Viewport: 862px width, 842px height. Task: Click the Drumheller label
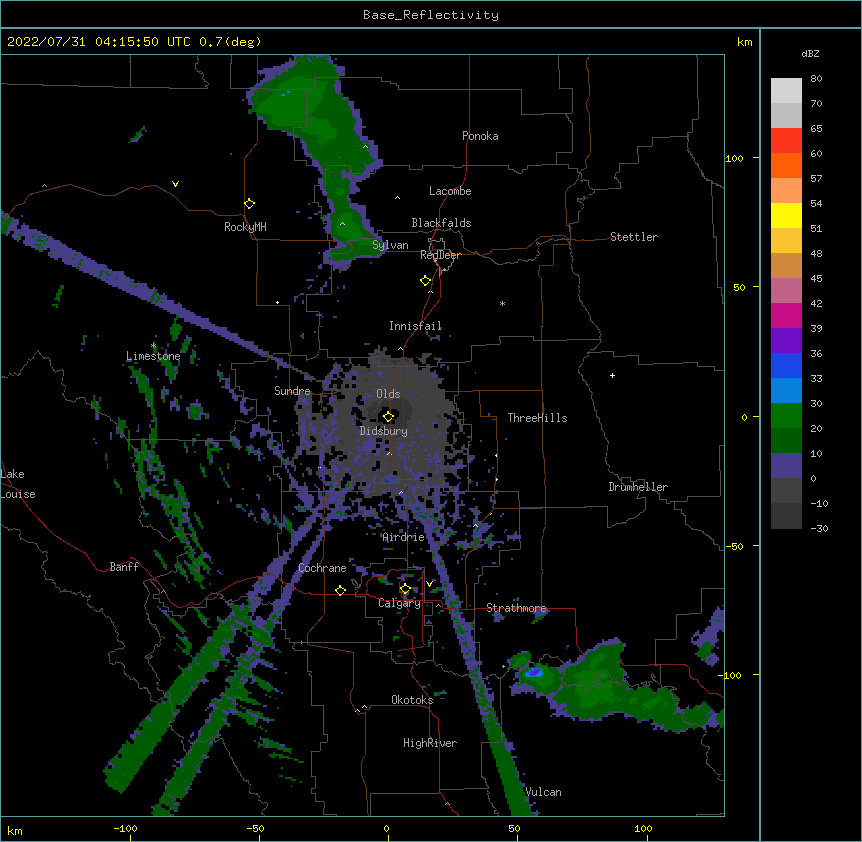pyautogui.click(x=638, y=487)
